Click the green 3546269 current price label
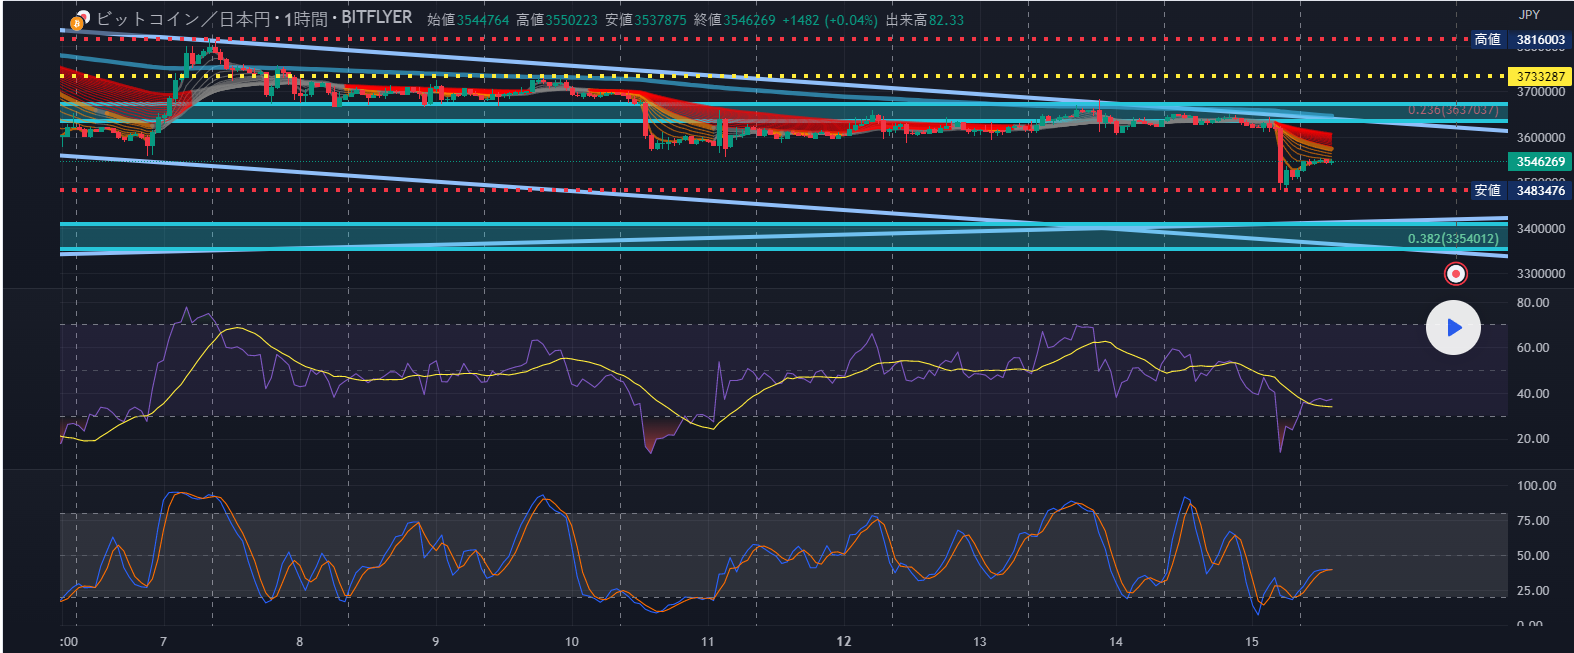The width and height of the screenshot is (1574, 653). (1540, 162)
